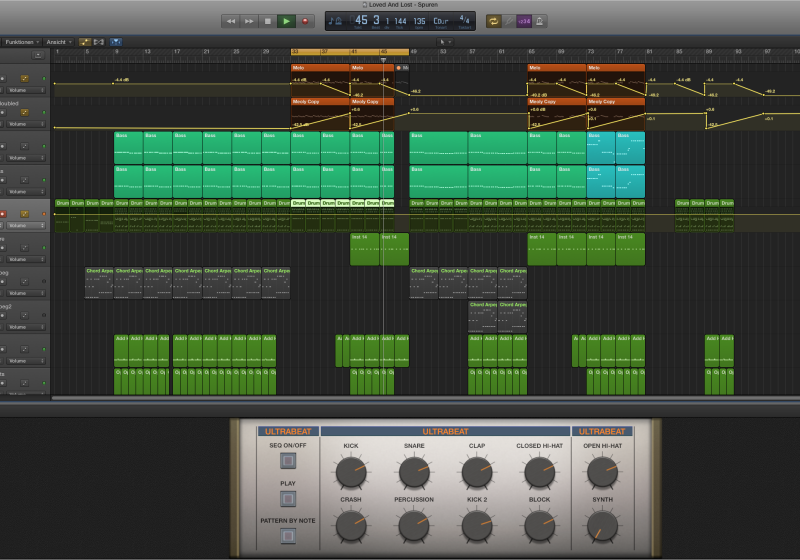The image size is (800, 560).
Task: Click the Ultrabeat KICK knob
Action: [351, 472]
